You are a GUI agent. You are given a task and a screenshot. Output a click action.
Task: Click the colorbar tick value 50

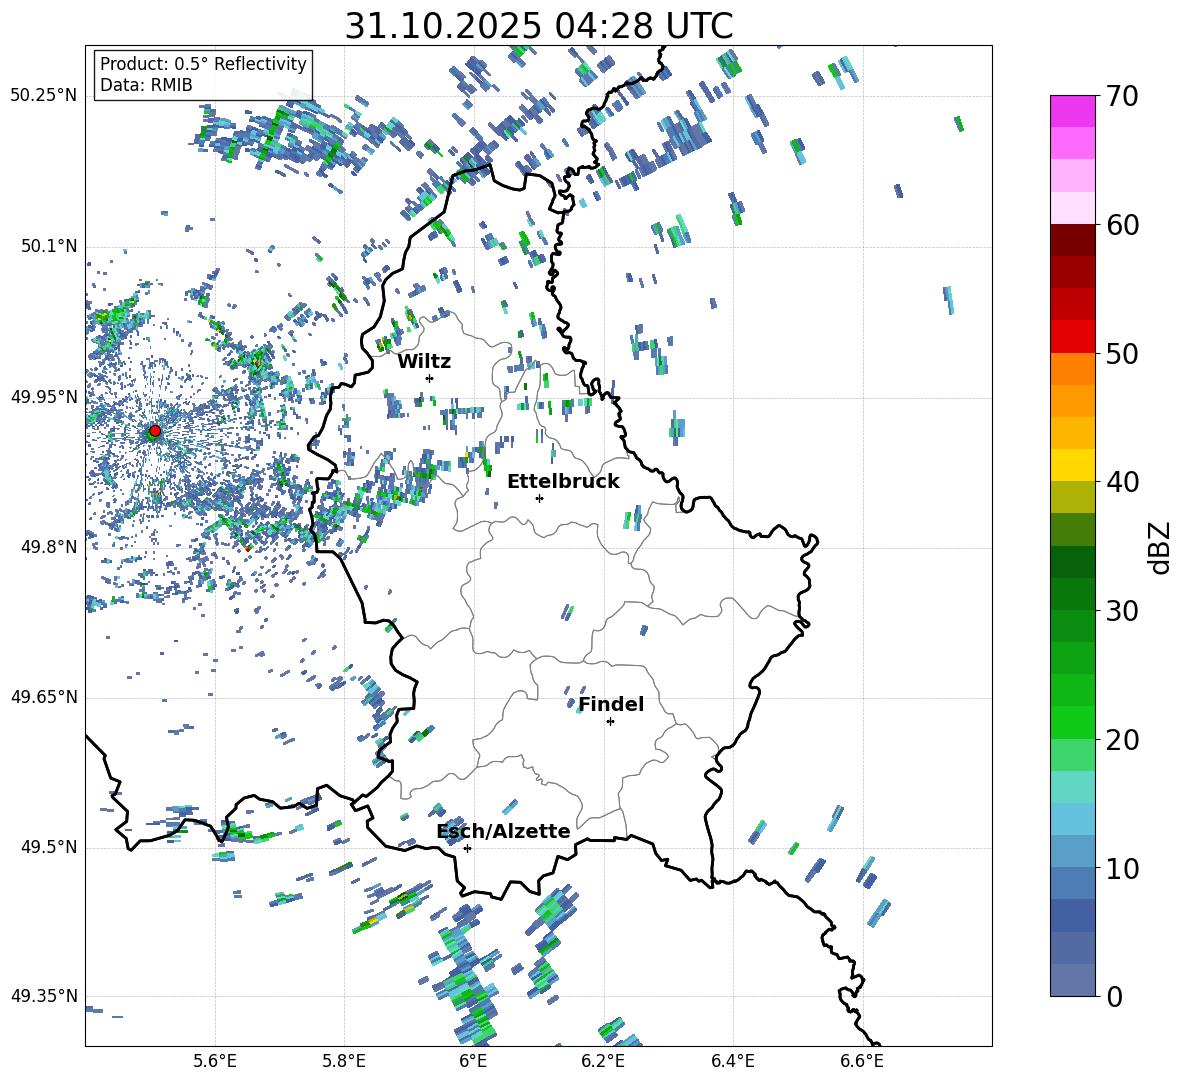click(x=1122, y=353)
